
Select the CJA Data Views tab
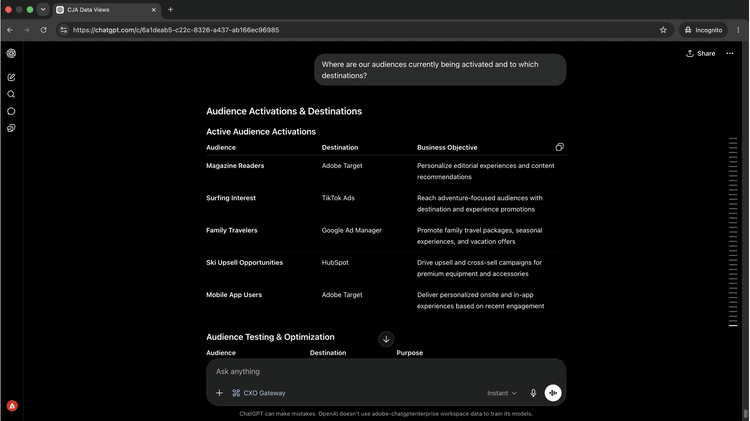pyautogui.click(x=106, y=10)
